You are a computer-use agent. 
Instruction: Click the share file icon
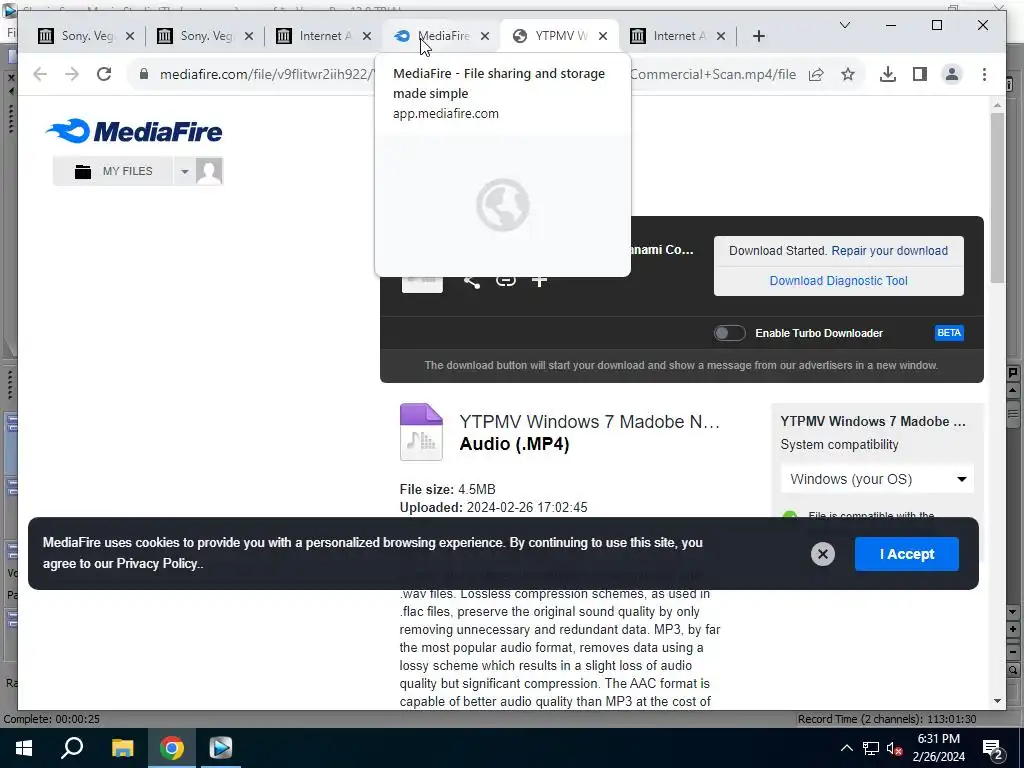click(472, 281)
